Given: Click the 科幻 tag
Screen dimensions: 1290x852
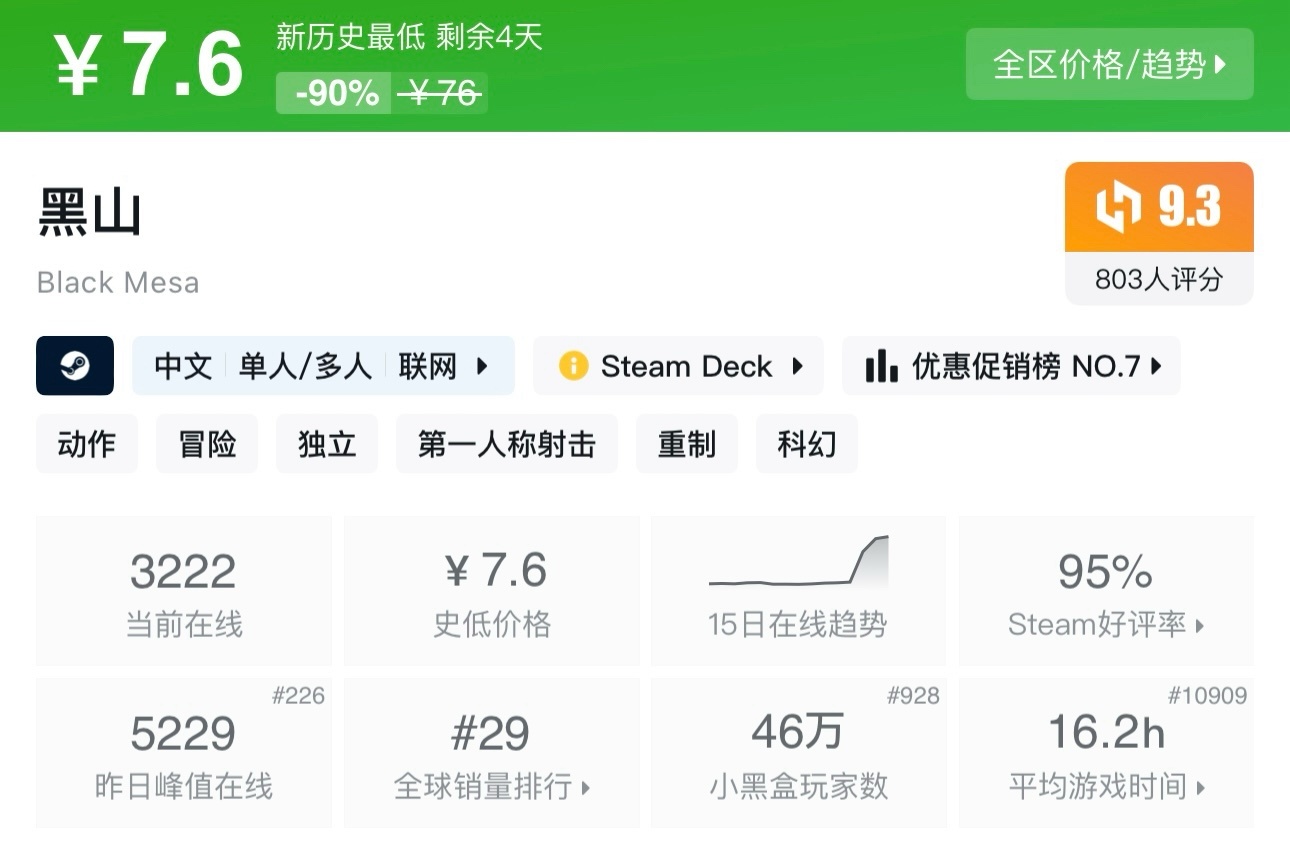Looking at the screenshot, I should click(807, 443).
